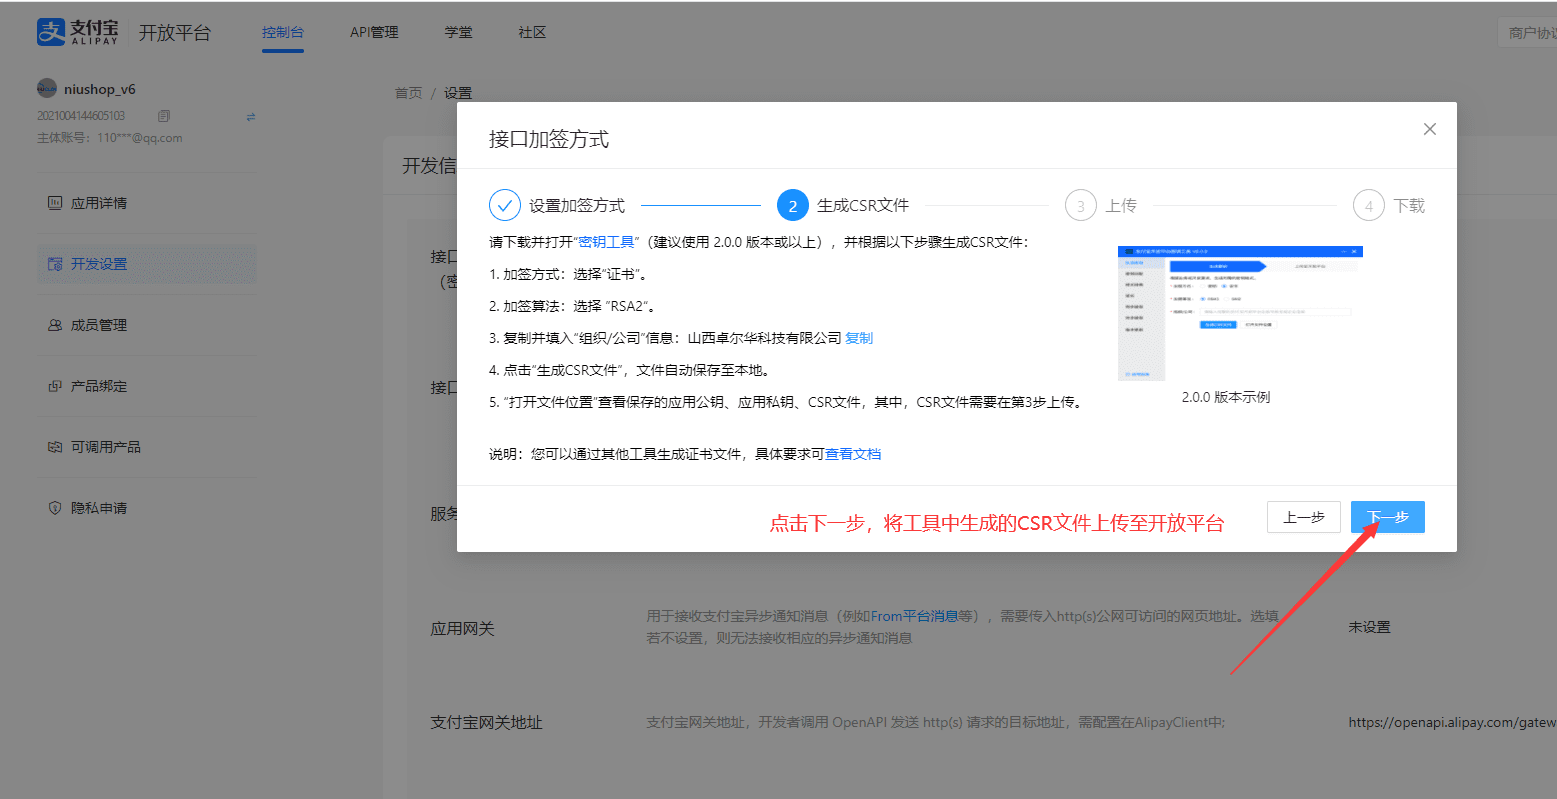1557x799 pixels.
Task: Click the 可调用产品 sidebar icon
Action: [55, 447]
